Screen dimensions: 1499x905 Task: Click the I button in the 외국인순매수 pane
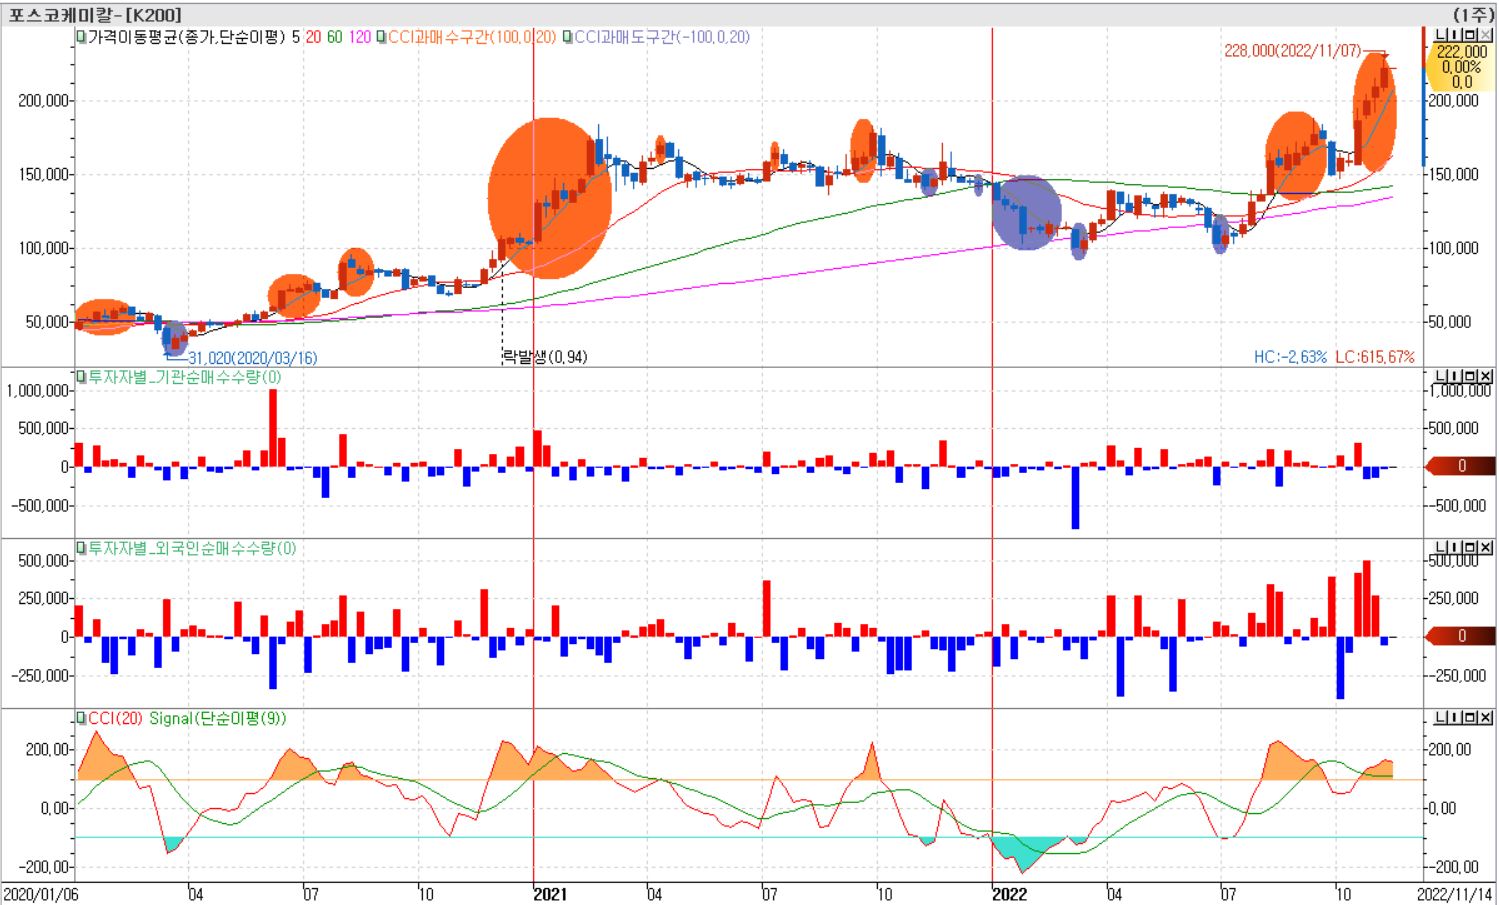[1455, 547]
